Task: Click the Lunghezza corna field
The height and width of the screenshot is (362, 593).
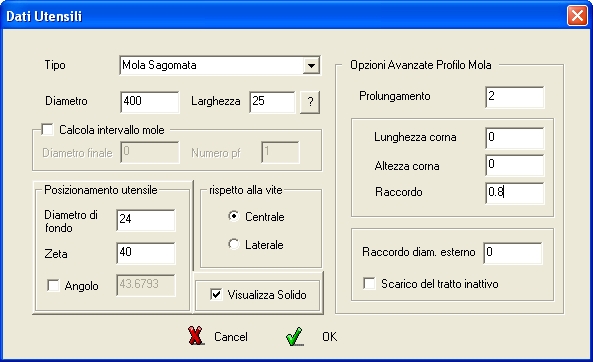Action: pyautogui.click(x=515, y=138)
